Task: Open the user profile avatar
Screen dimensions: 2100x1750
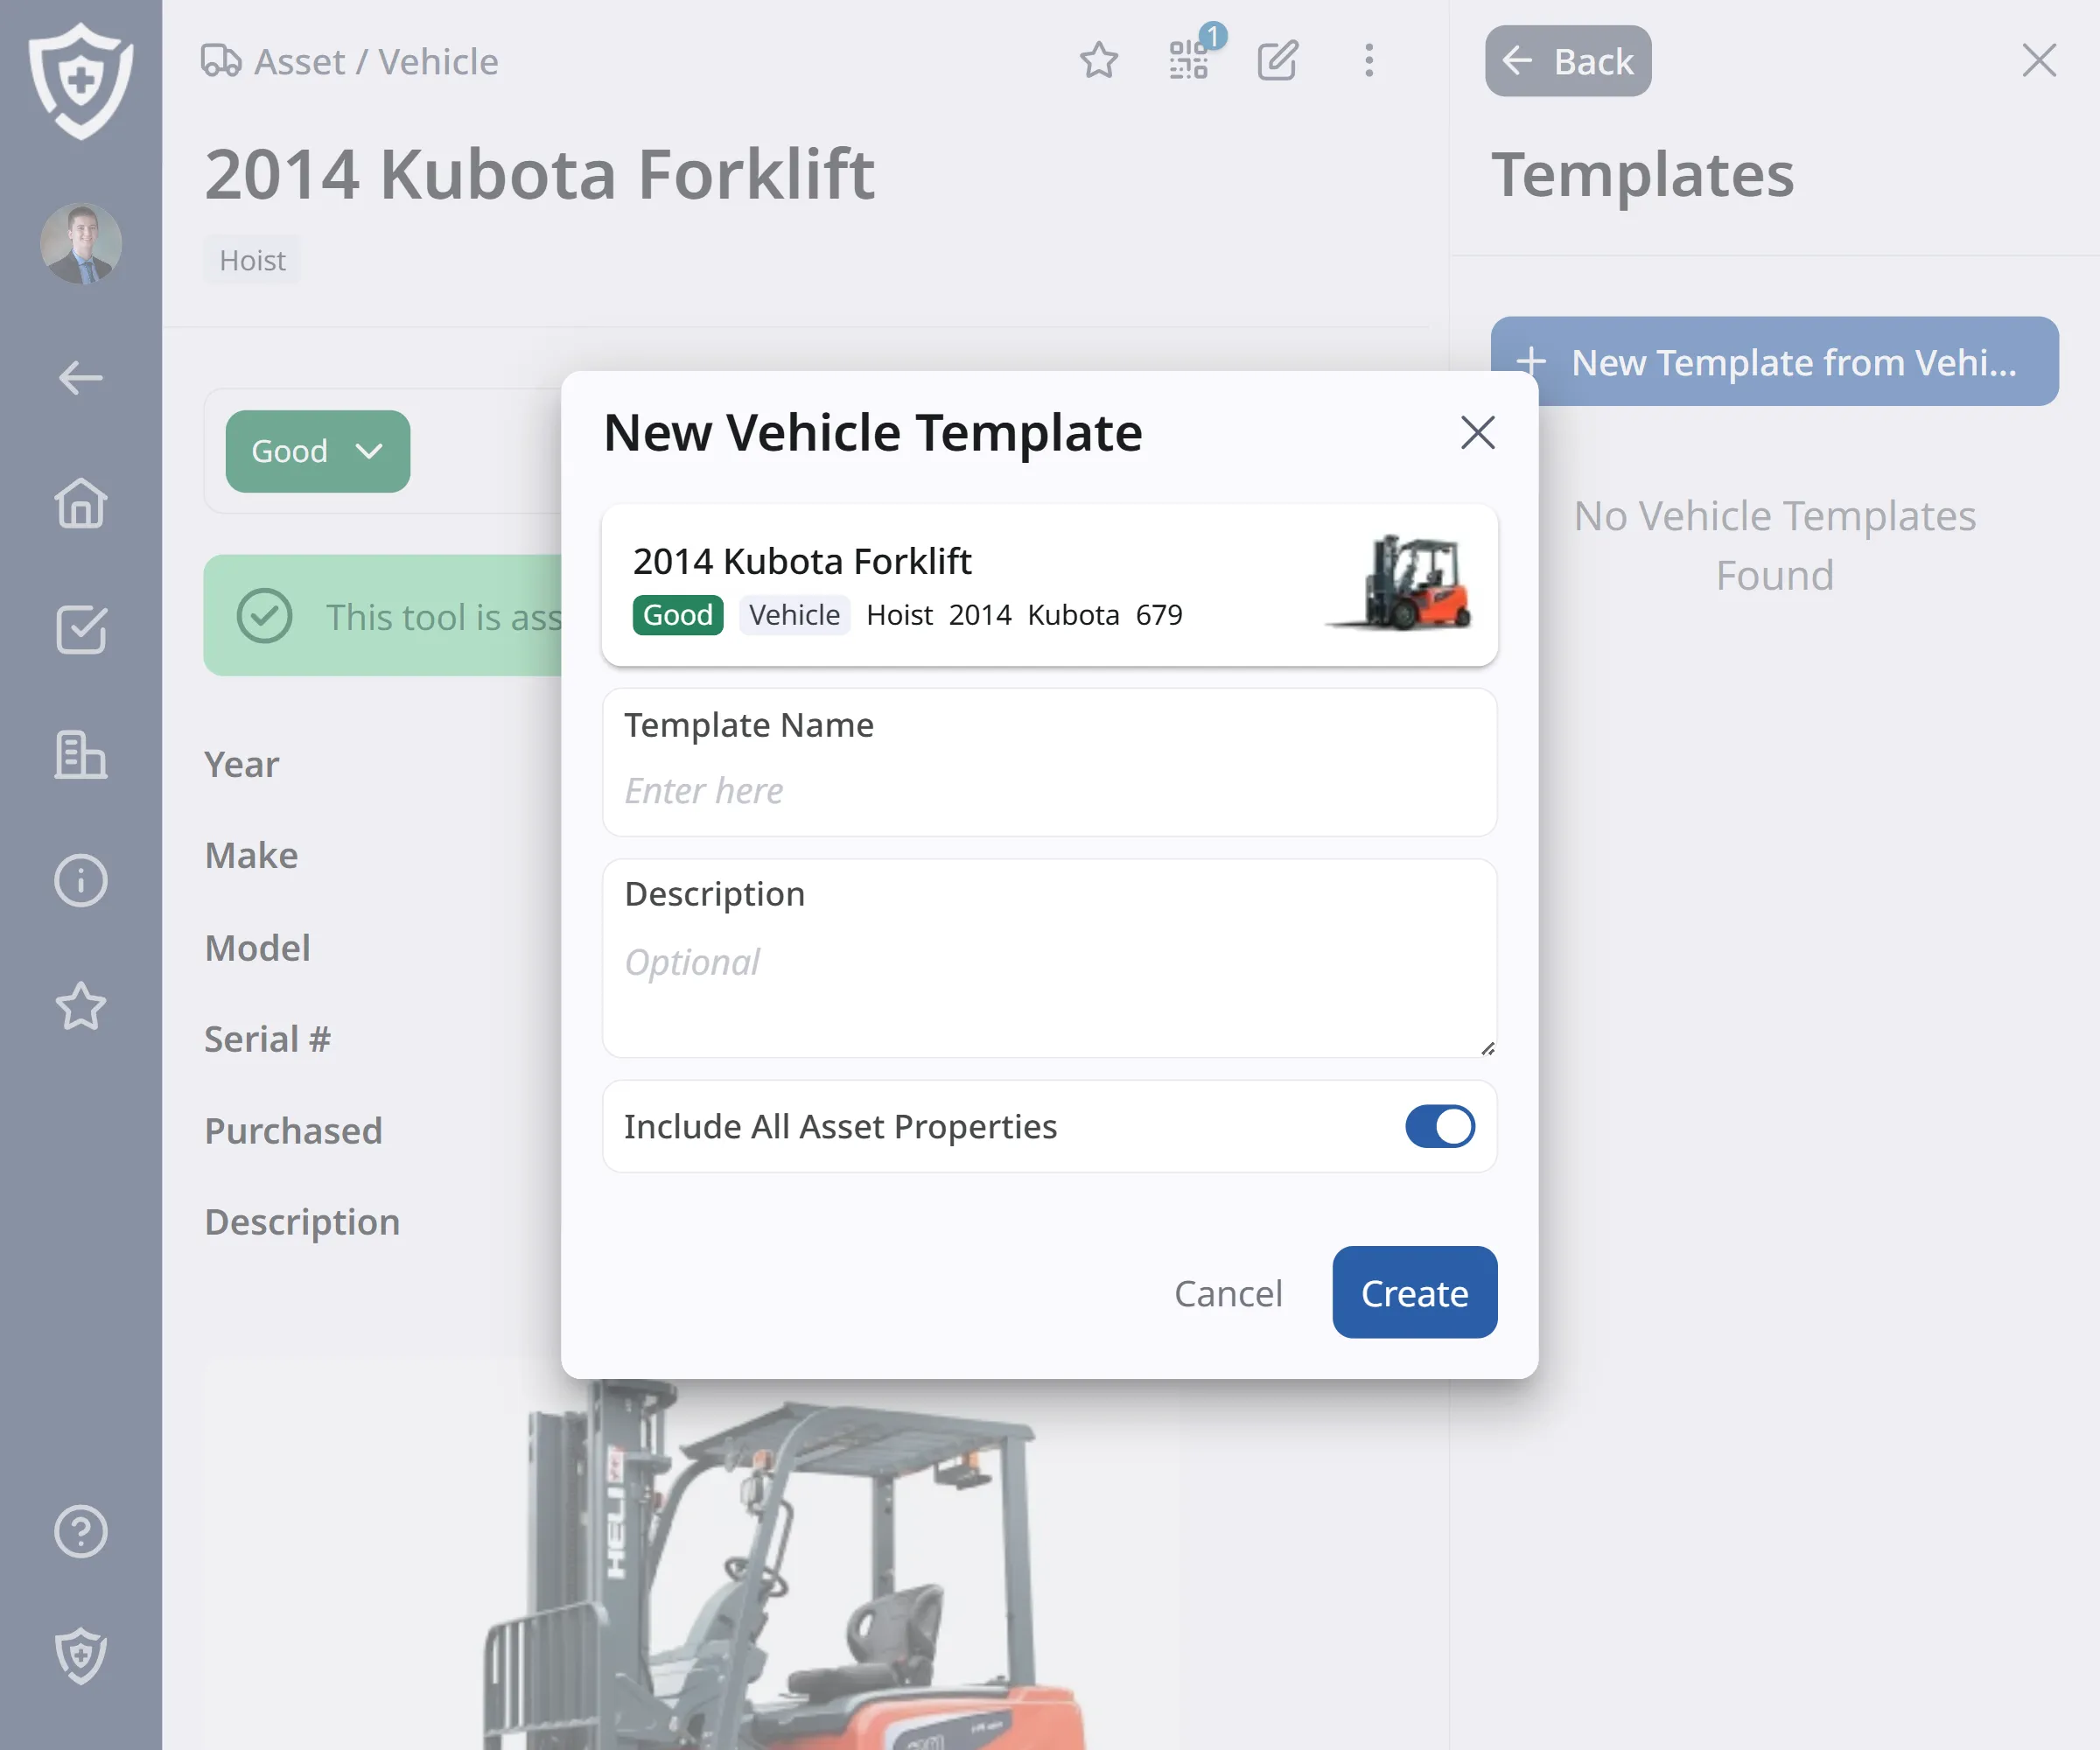Action: tap(81, 244)
